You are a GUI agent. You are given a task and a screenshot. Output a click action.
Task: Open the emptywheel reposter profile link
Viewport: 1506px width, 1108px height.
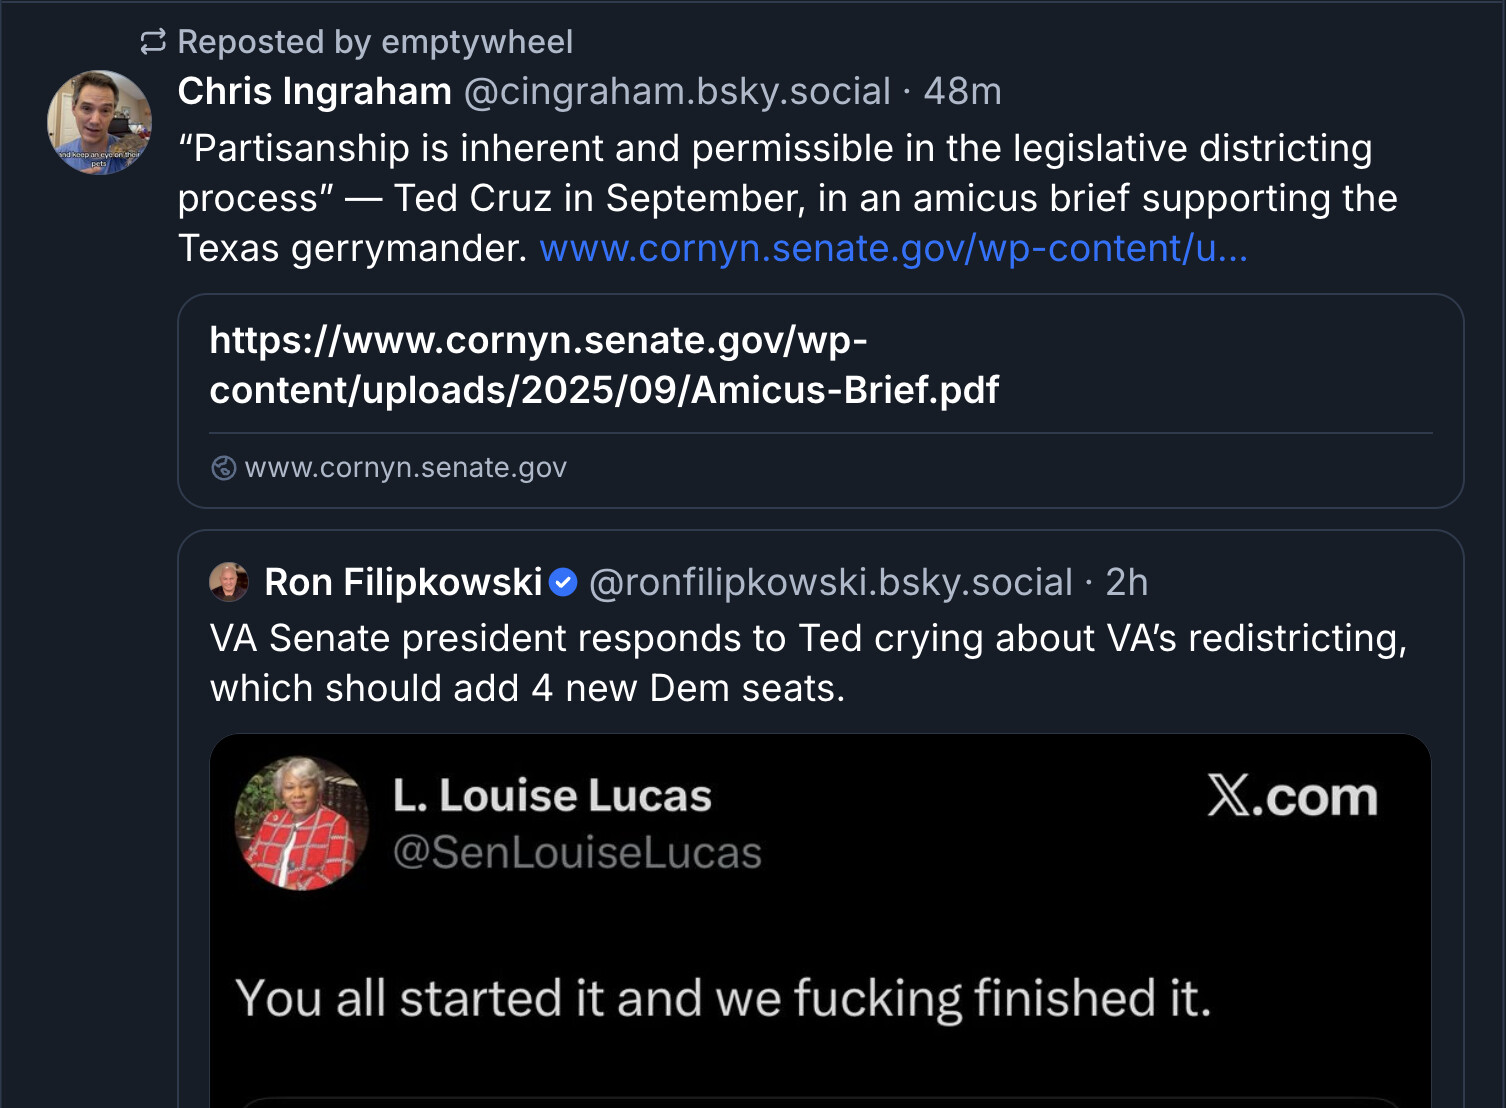pyautogui.click(x=477, y=42)
